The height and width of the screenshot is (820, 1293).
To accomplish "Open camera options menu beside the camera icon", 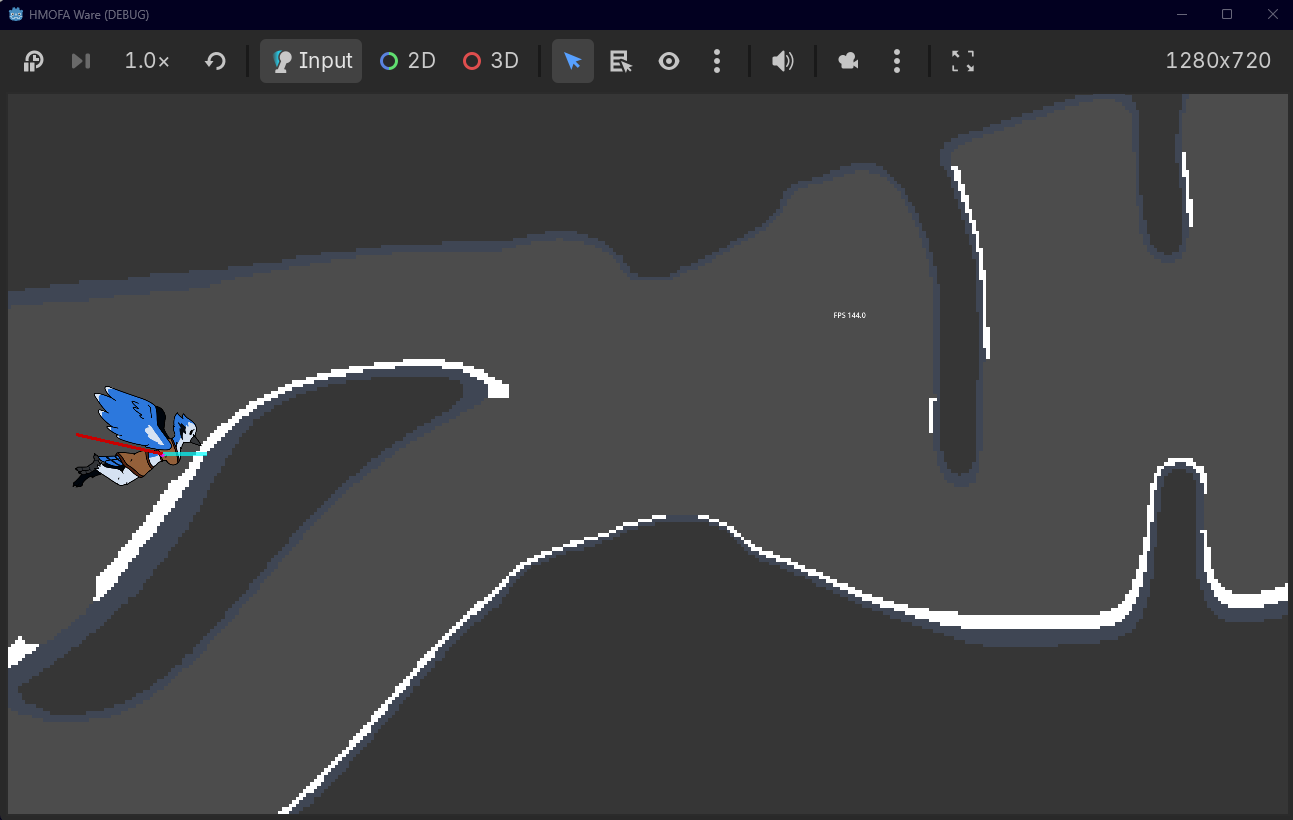I will coord(897,61).
